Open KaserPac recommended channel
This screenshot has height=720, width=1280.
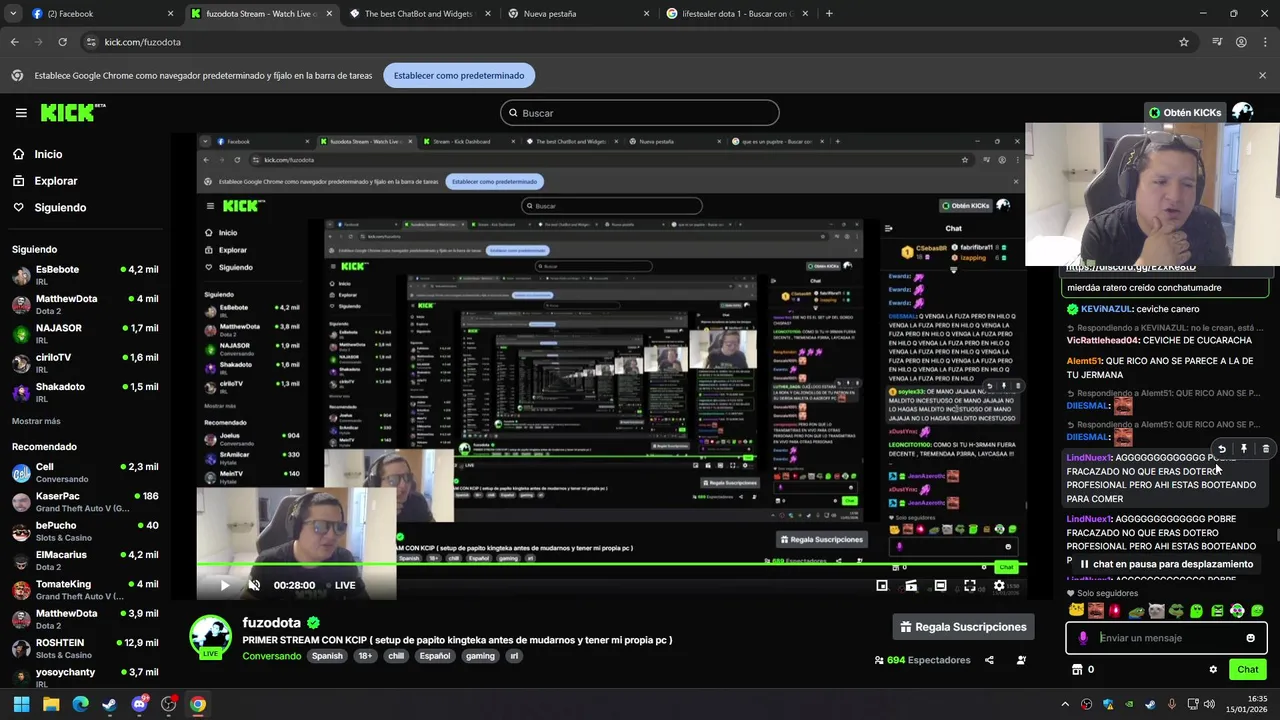tap(85, 502)
